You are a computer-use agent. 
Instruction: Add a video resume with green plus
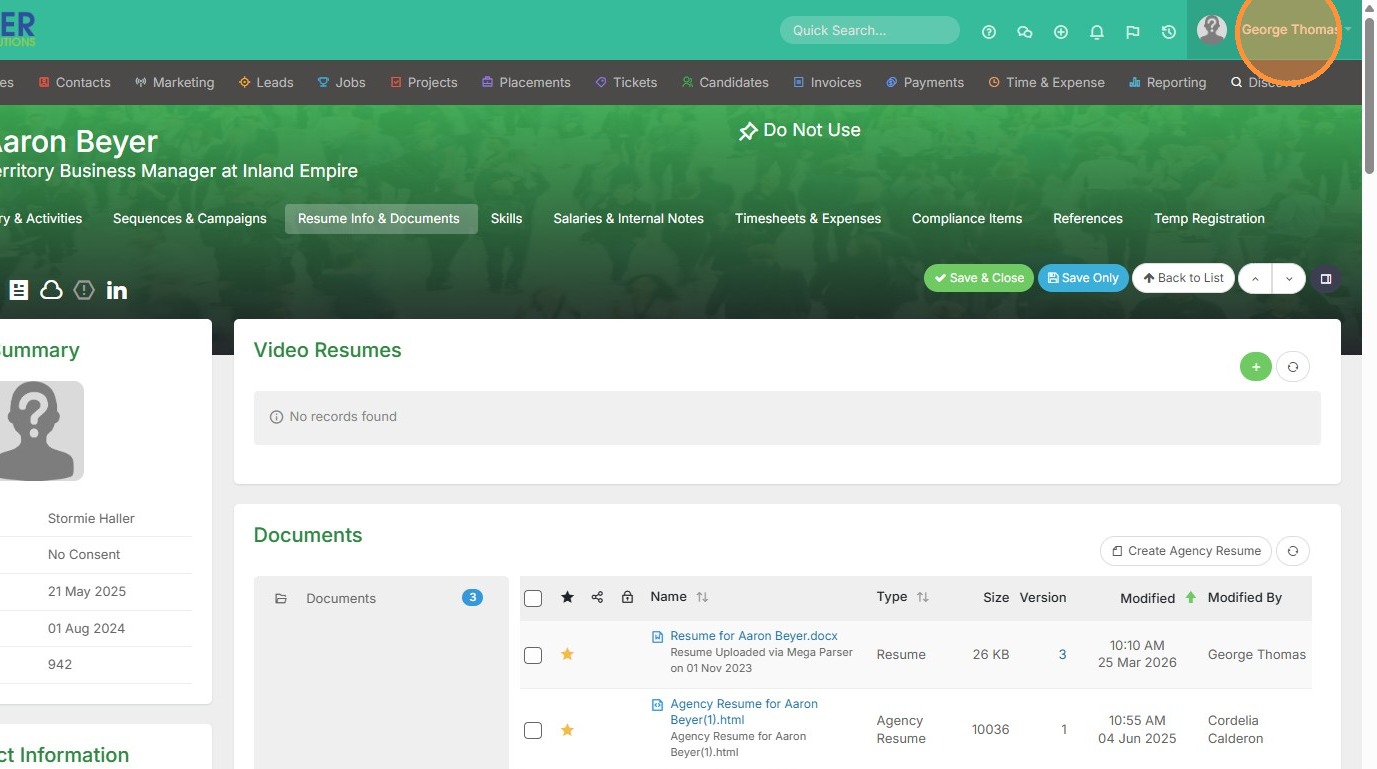pyautogui.click(x=1256, y=367)
